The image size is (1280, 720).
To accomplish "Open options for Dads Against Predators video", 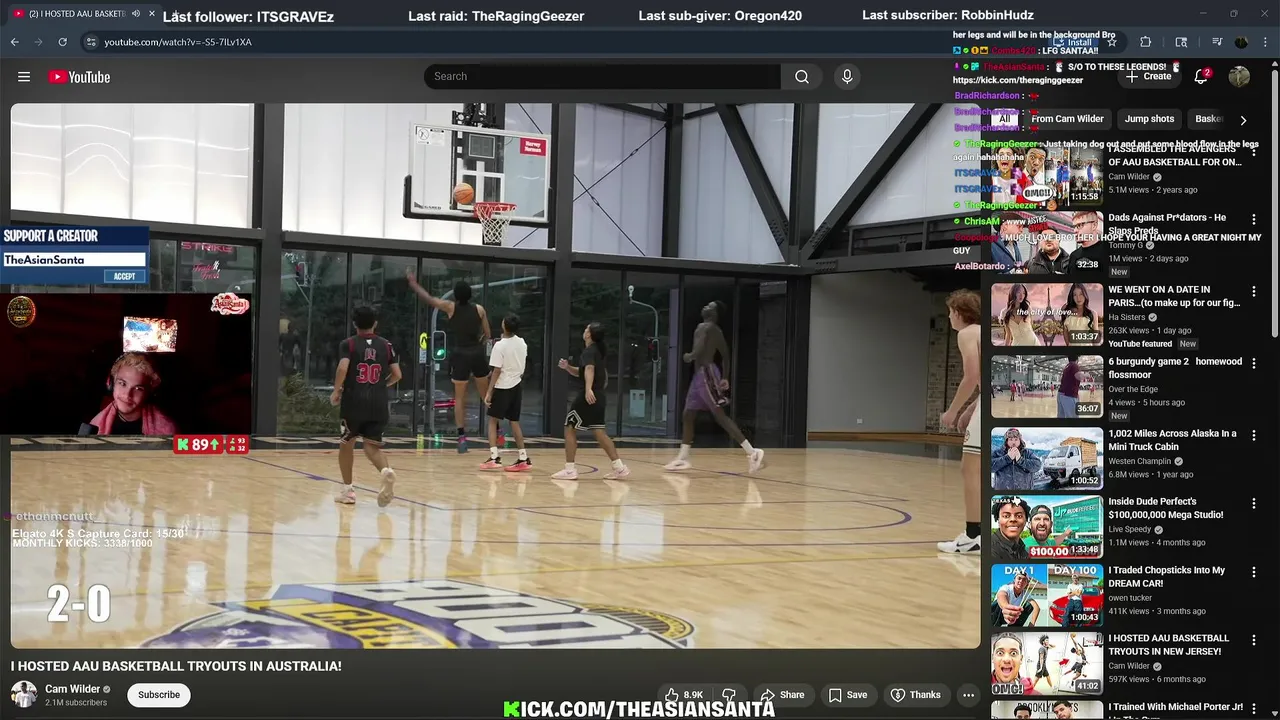I will (x=1254, y=219).
